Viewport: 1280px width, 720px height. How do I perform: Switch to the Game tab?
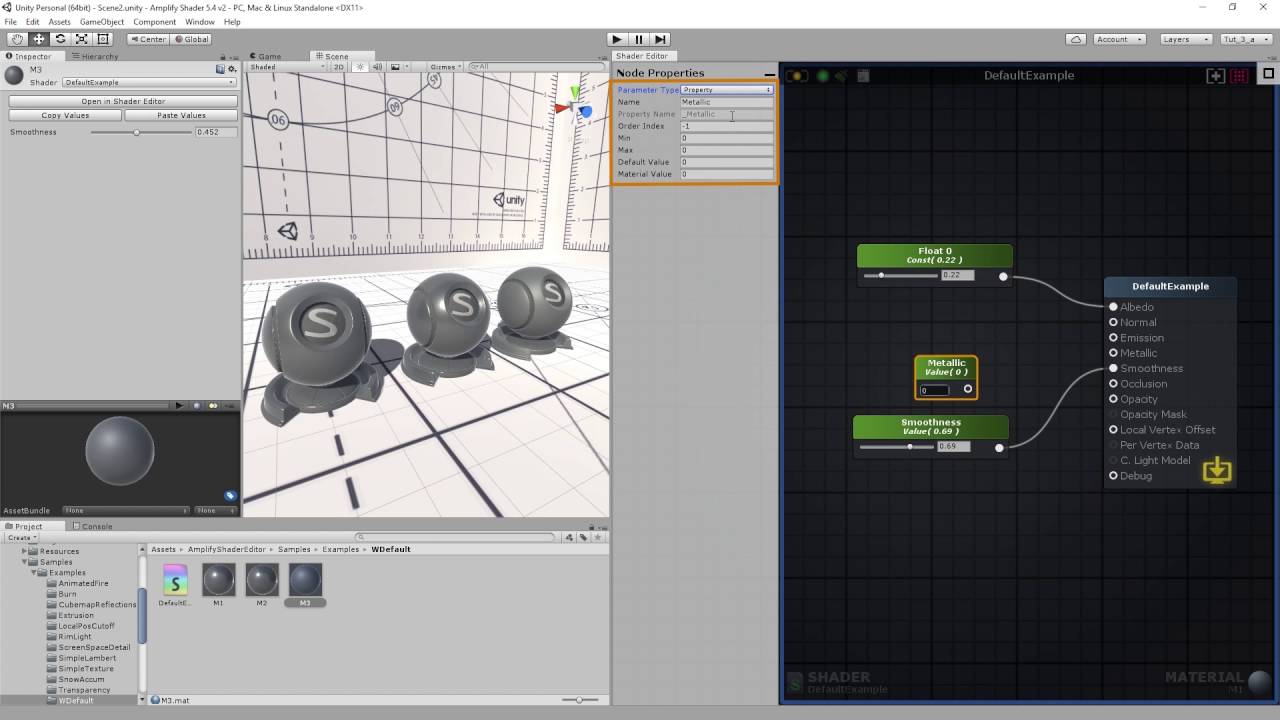point(266,56)
